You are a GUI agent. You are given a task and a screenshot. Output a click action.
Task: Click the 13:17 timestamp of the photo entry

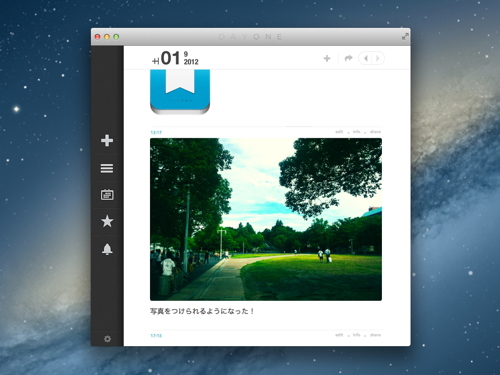(x=156, y=132)
